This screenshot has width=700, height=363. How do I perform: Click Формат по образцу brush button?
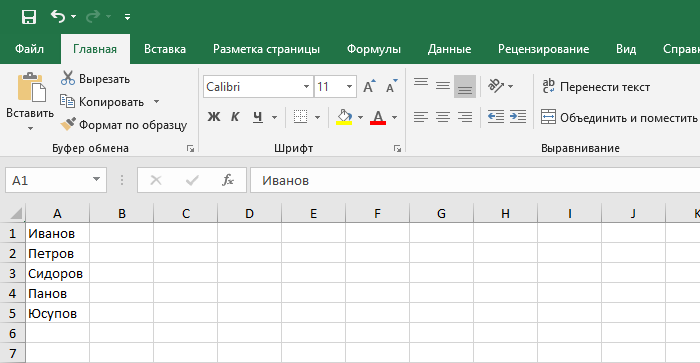[x=124, y=125]
